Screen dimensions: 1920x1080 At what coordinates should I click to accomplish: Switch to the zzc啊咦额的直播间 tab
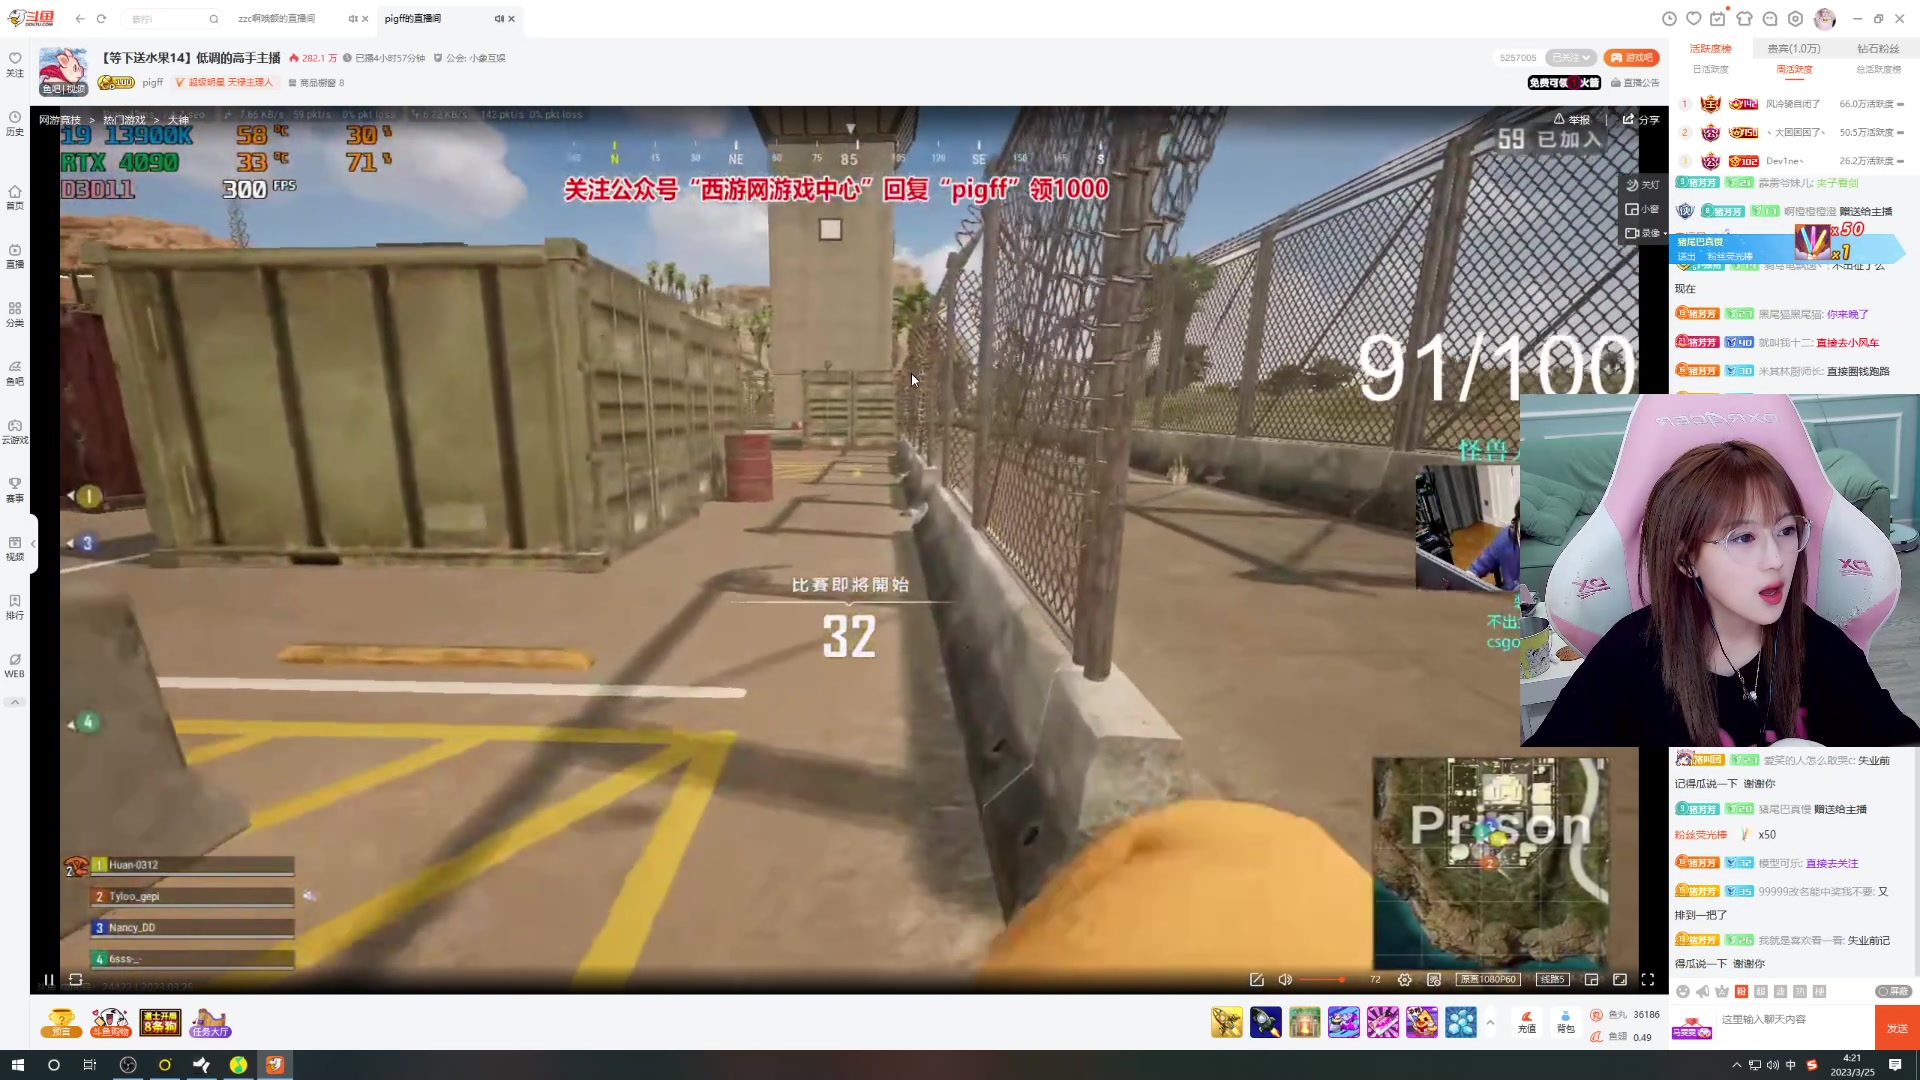coord(277,18)
